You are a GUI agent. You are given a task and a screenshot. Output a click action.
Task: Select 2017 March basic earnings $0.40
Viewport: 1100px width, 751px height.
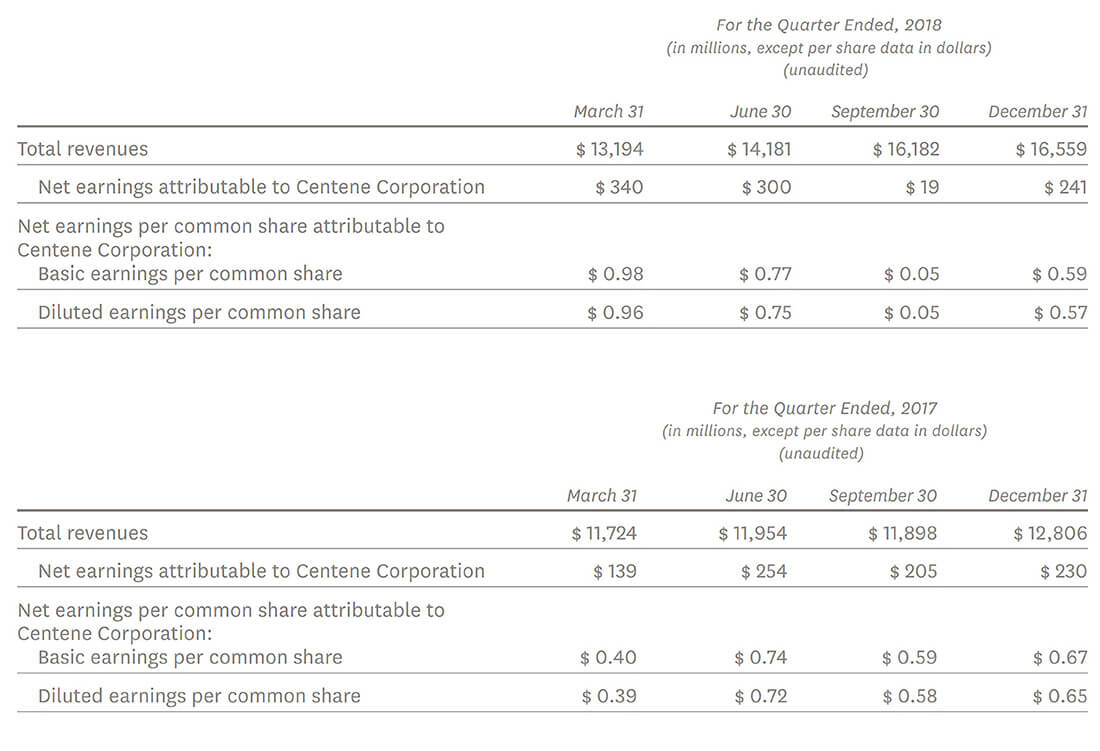tap(608, 657)
